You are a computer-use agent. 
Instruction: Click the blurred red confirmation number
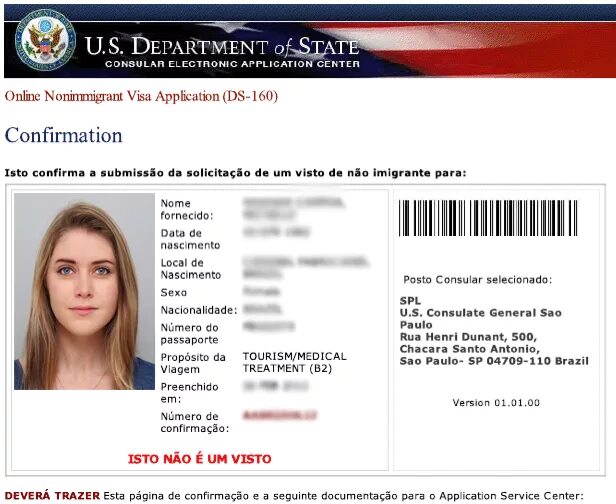pos(280,415)
